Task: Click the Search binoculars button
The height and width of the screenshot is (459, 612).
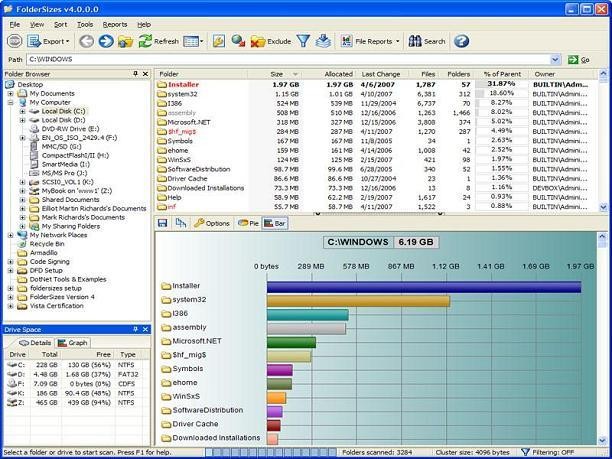Action: (427, 41)
